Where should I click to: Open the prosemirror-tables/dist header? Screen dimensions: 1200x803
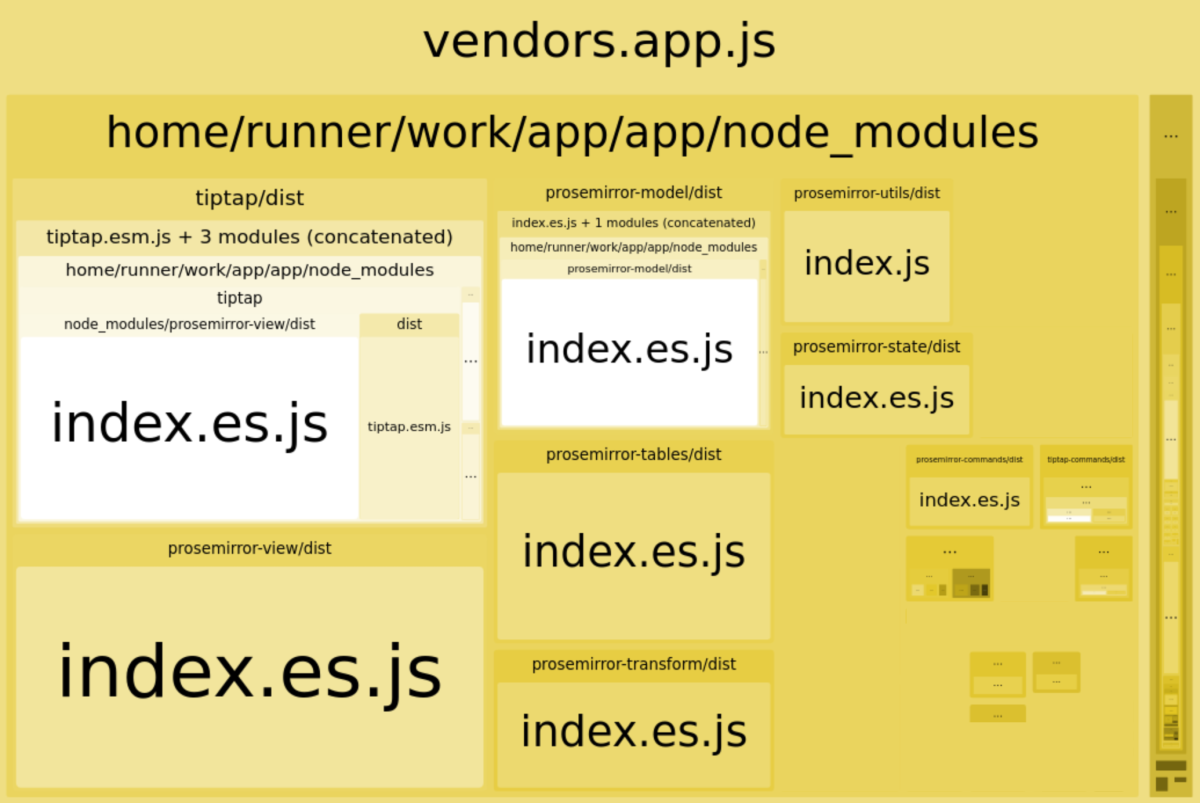point(633,455)
